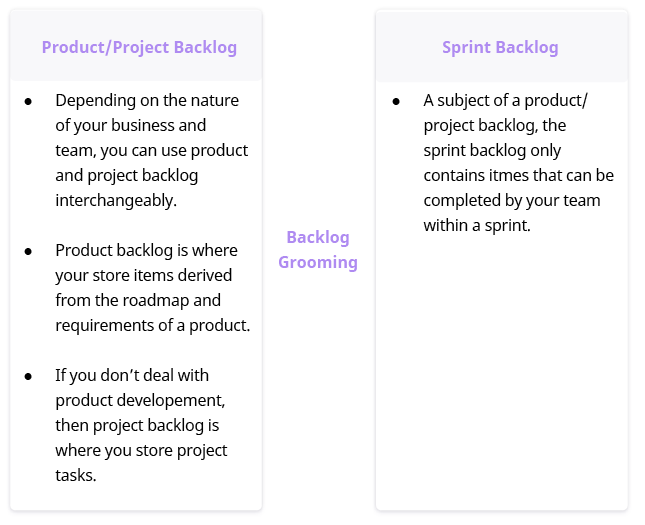
Task: Click the first bullet in Product/Project Backlog card
Action: click(x=28, y=101)
